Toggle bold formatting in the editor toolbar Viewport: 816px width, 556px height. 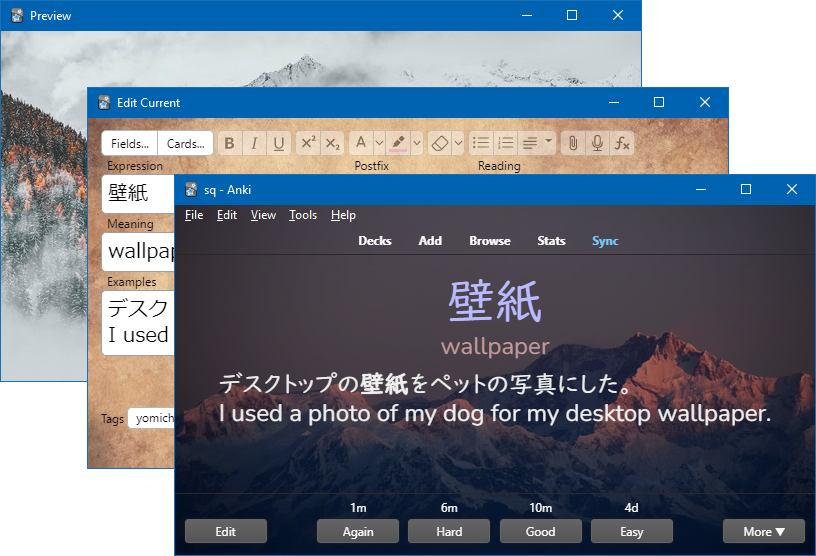coord(230,143)
